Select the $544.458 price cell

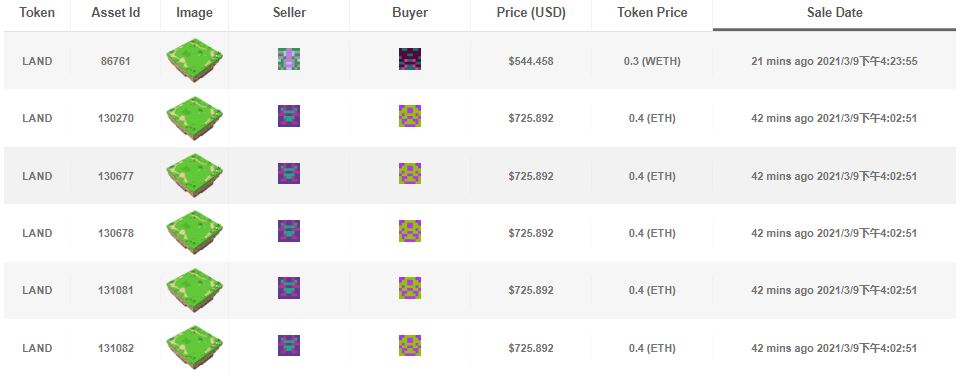(x=531, y=61)
